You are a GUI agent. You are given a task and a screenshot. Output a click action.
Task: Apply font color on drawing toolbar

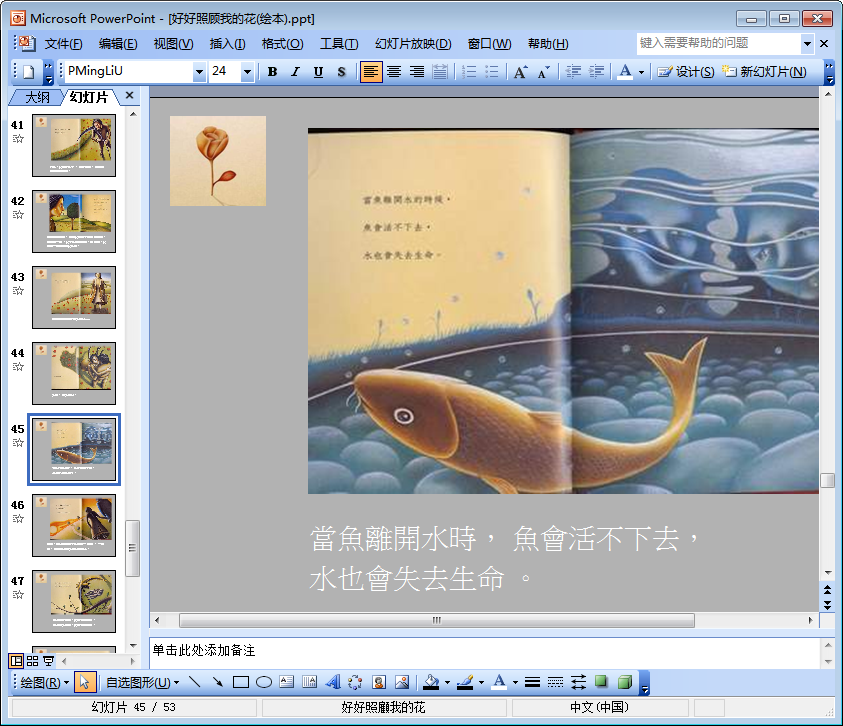[499, 682]
